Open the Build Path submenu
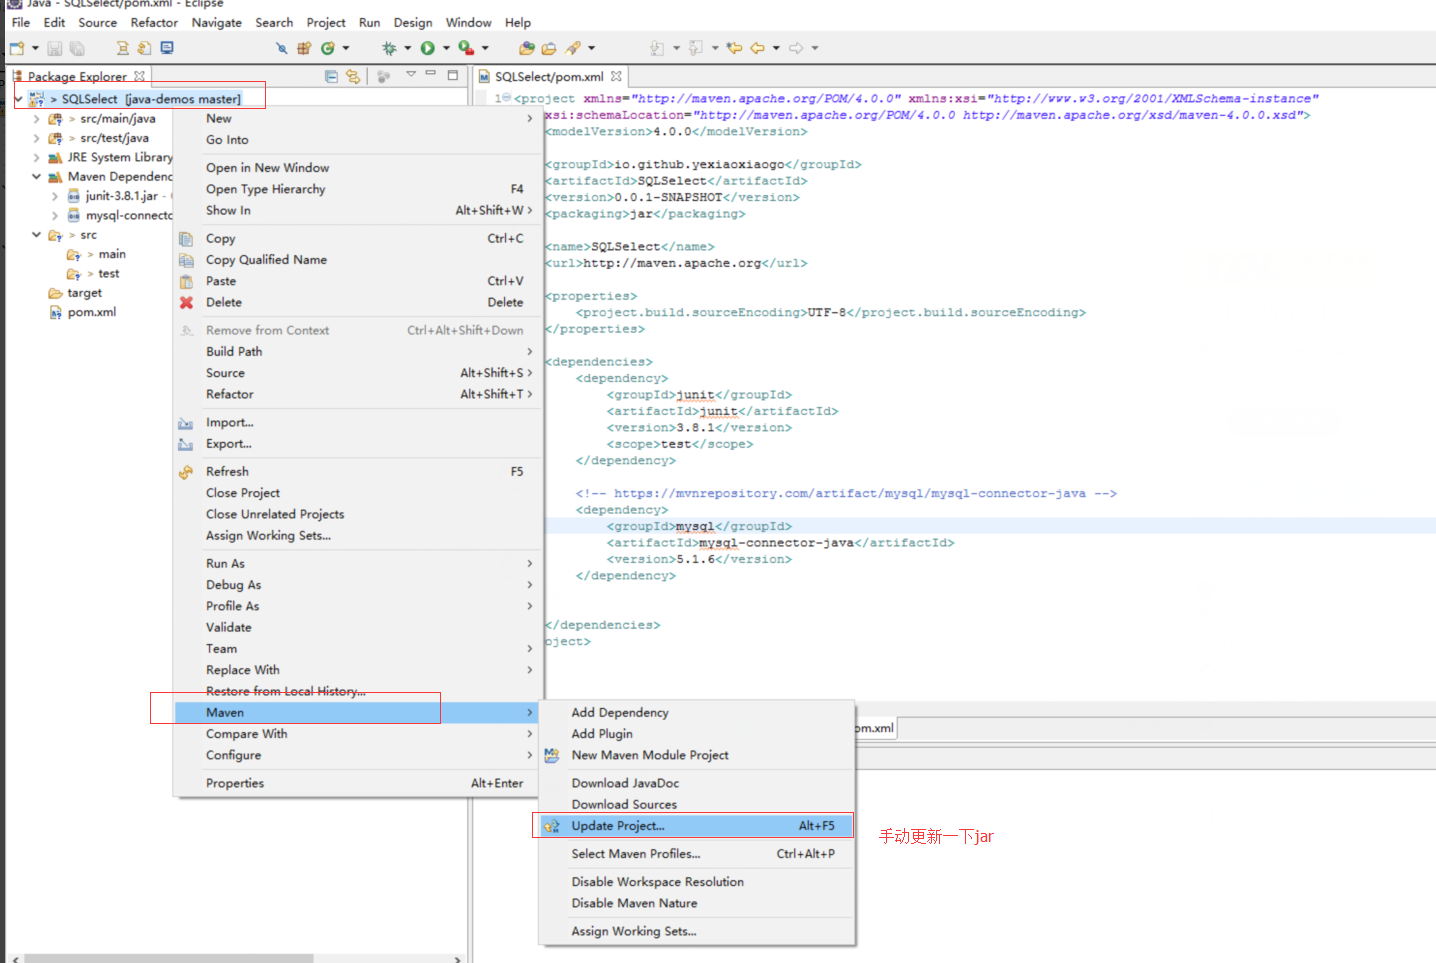This screenshot has height=963, width=1436. click(358, 352)
